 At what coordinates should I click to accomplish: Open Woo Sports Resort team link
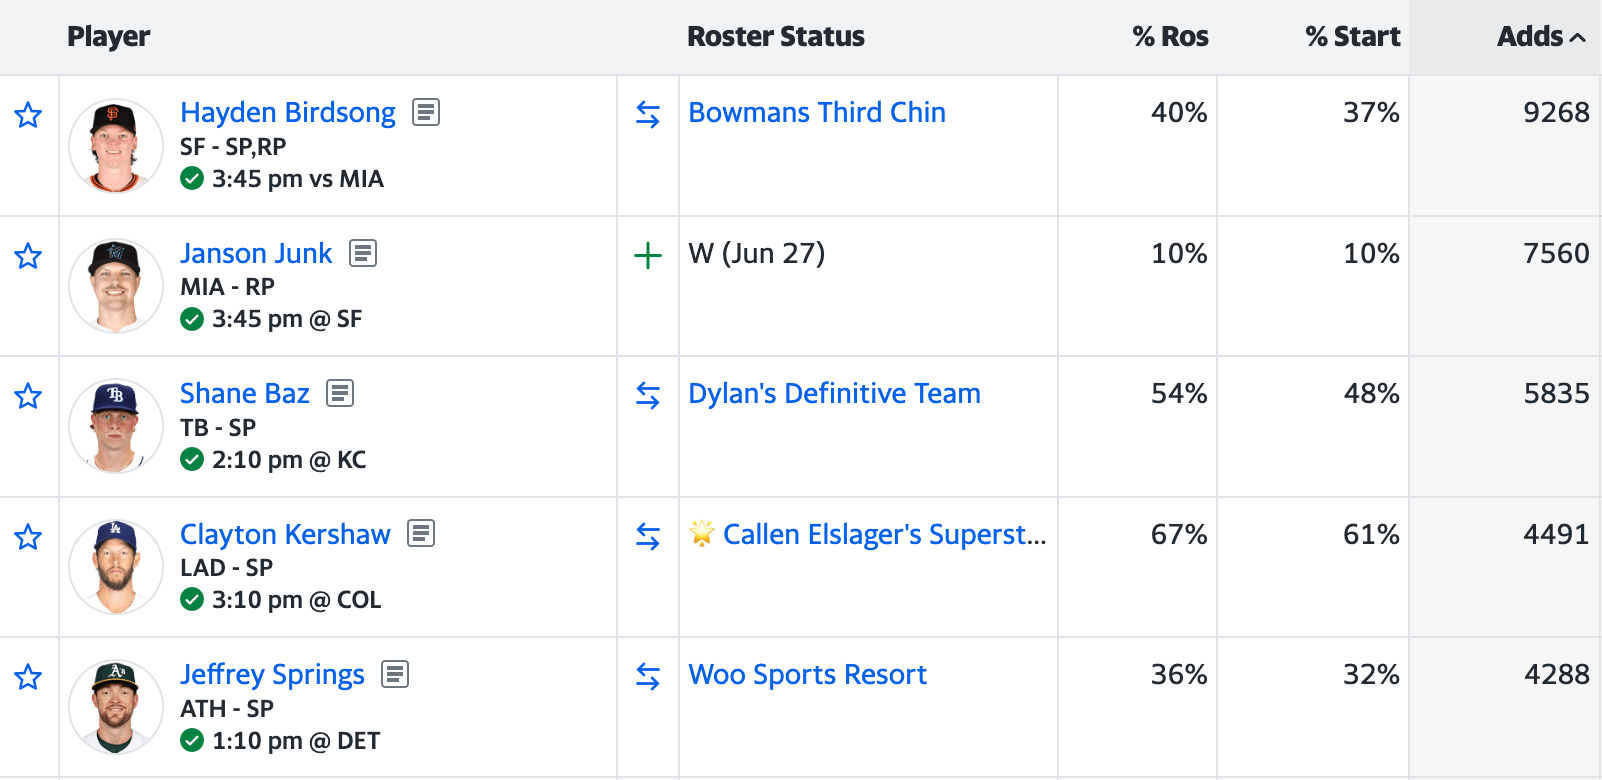coord(807,674)
